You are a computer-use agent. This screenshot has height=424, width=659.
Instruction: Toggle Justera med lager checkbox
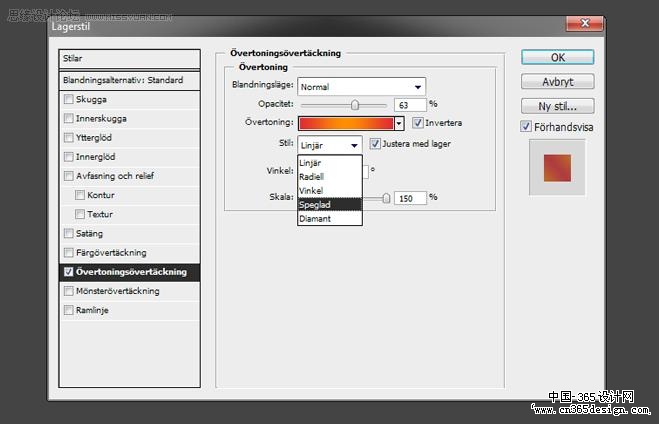[375, 144]
